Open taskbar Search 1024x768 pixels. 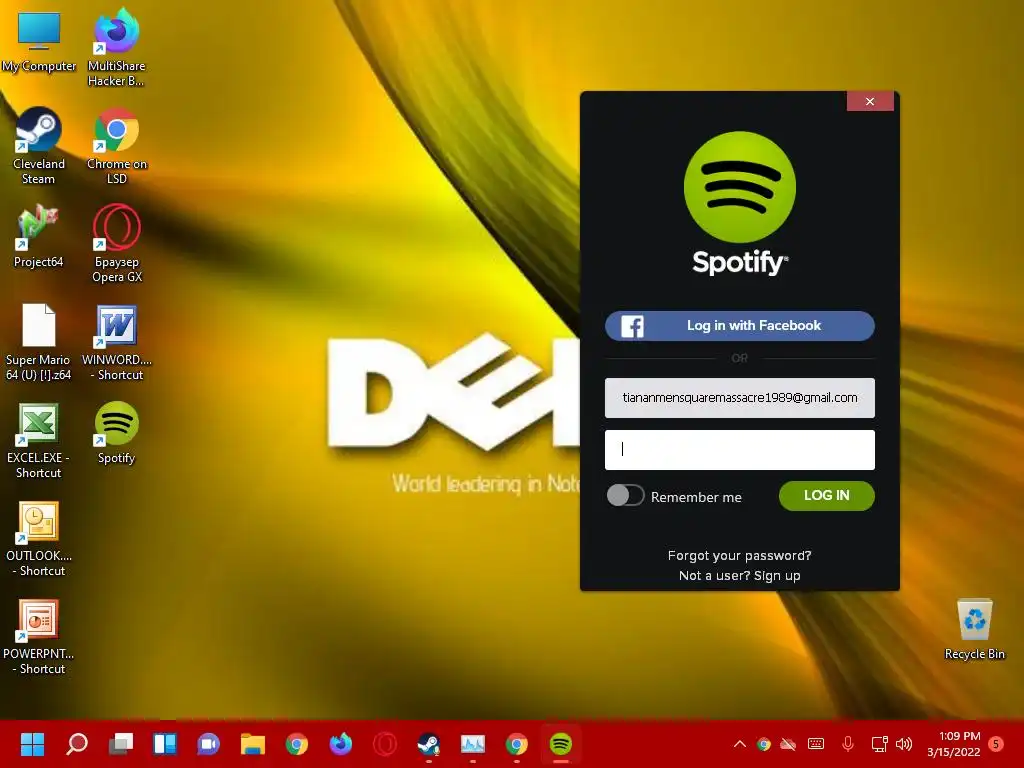(x=76, y=744)
